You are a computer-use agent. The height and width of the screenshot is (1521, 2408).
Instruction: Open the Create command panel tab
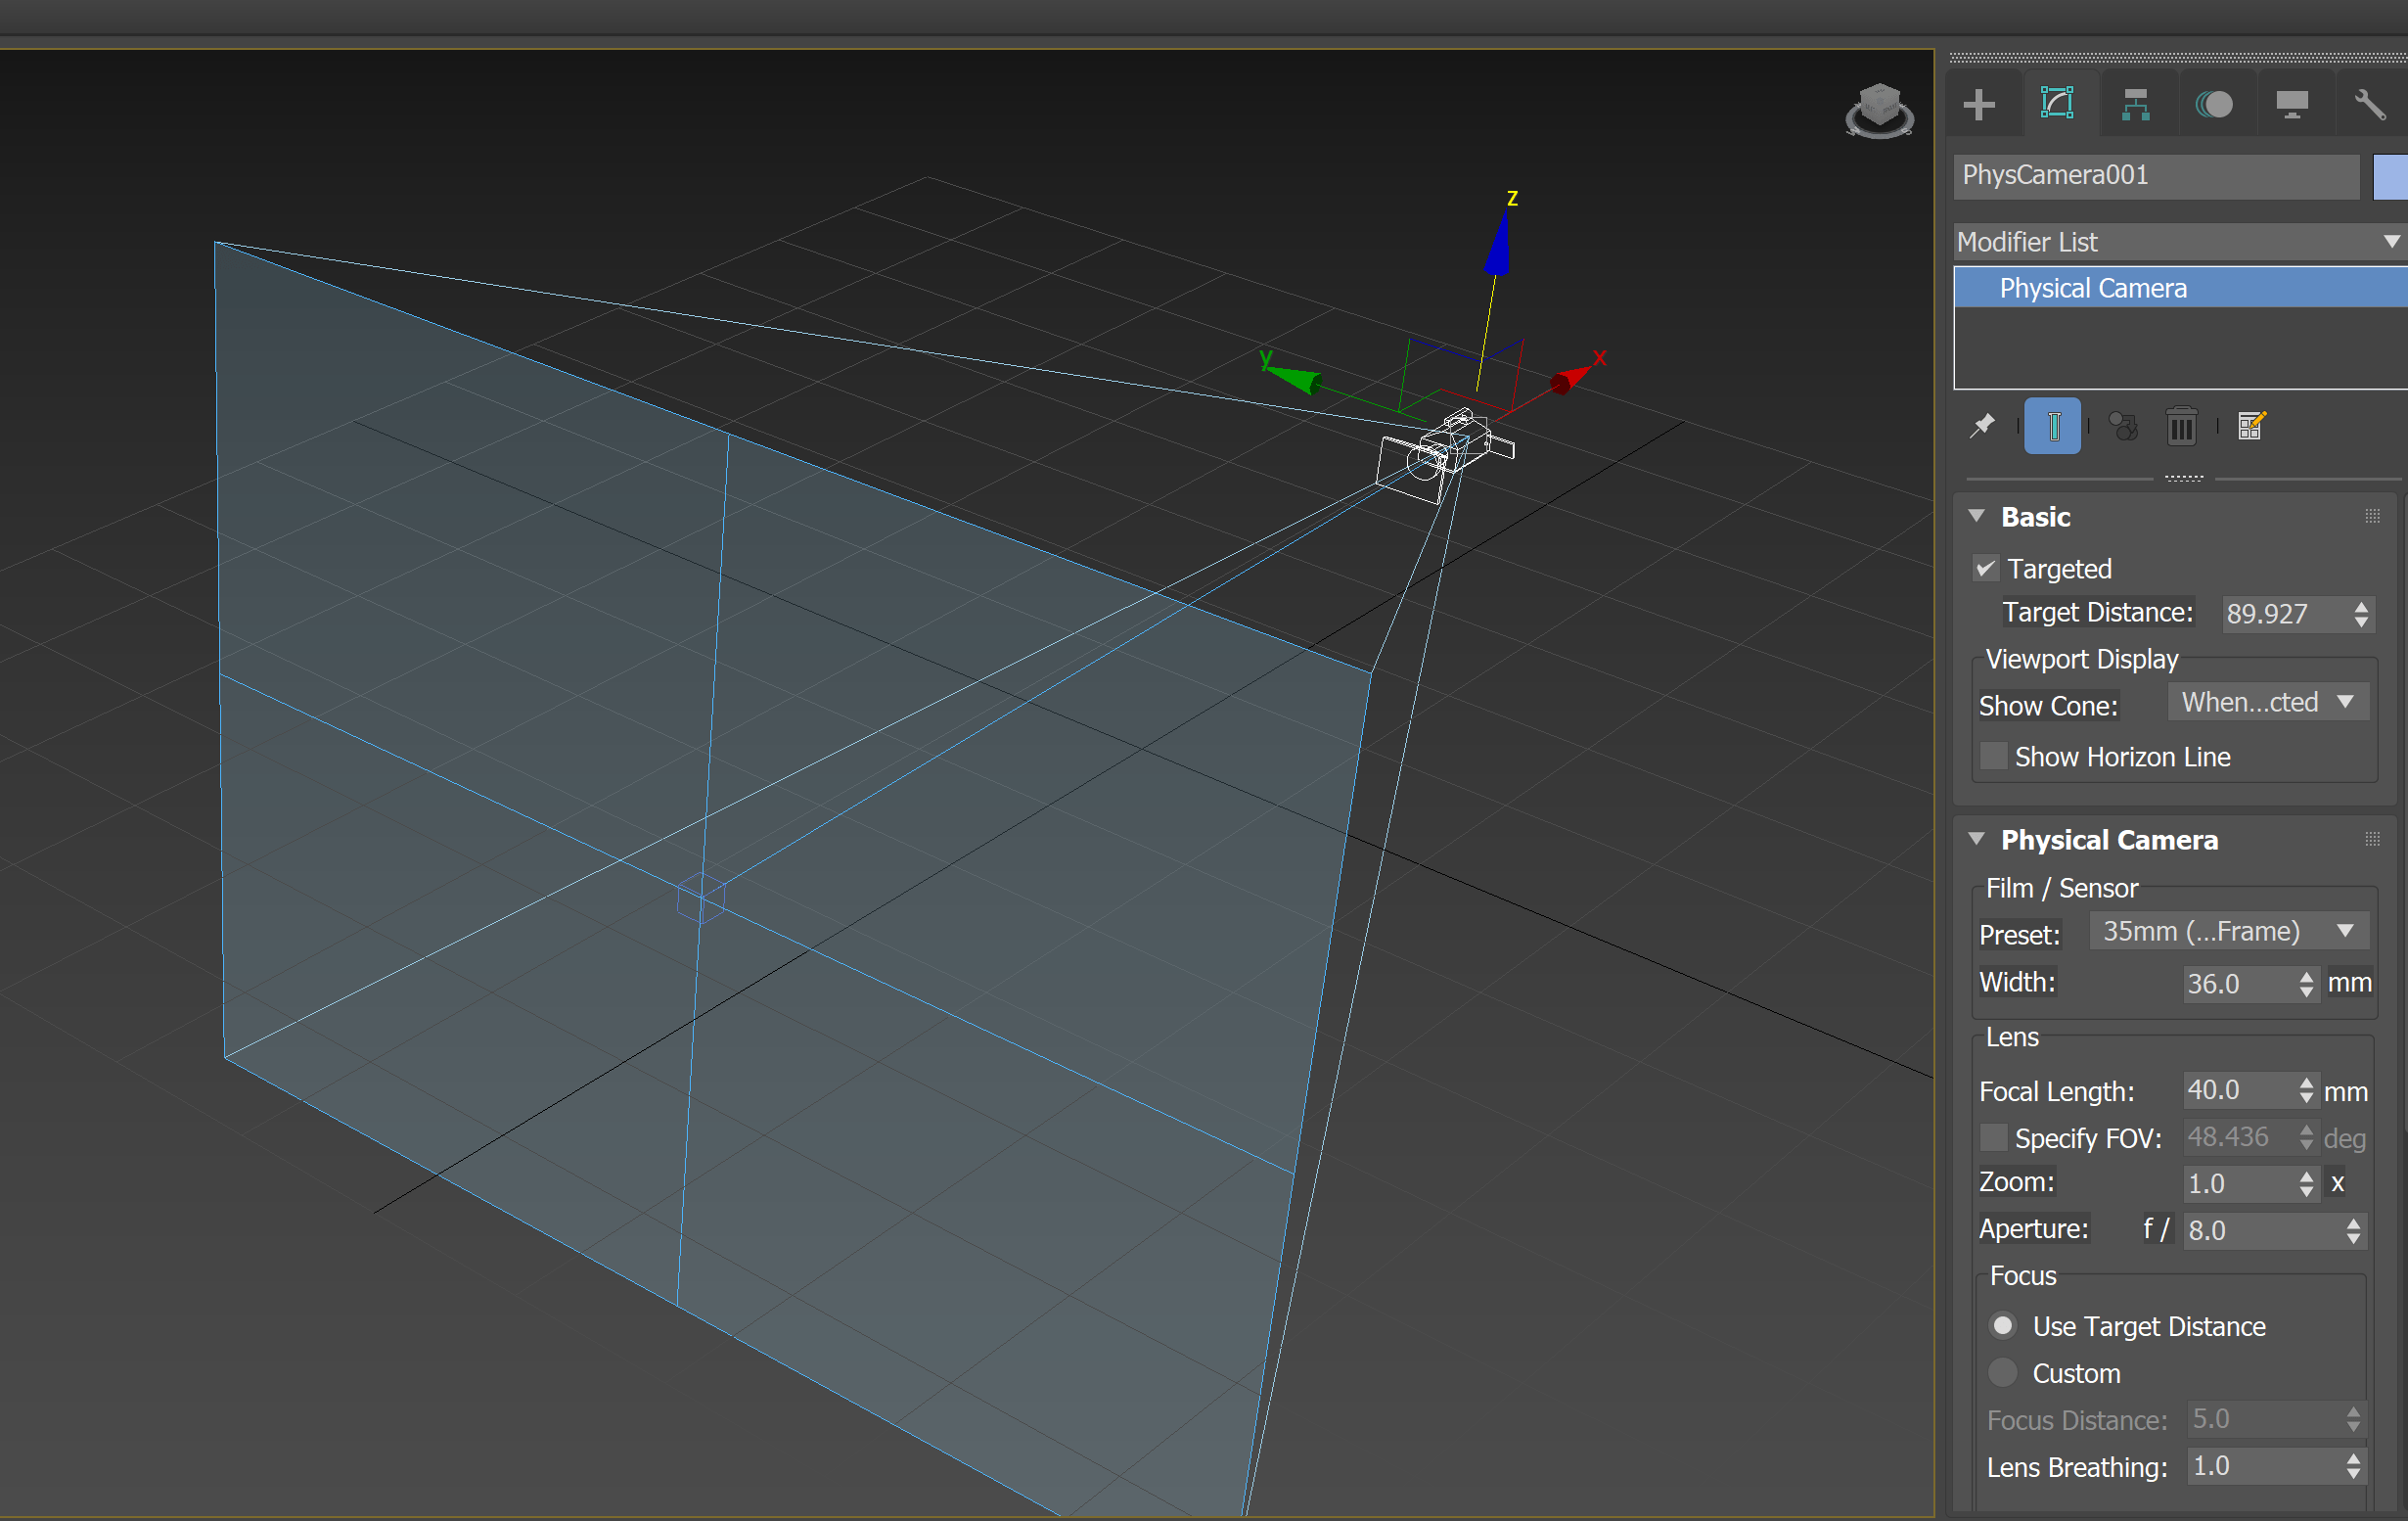(x=1978, y=104)
